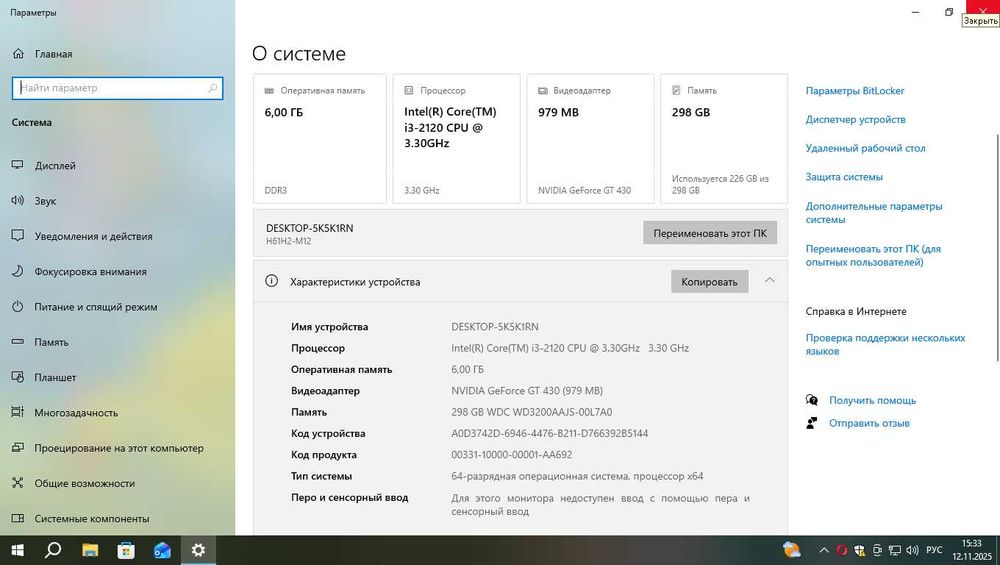Click the Windows Security shield tray icon
Screen dimensions: 1000x565
[859, 550]
